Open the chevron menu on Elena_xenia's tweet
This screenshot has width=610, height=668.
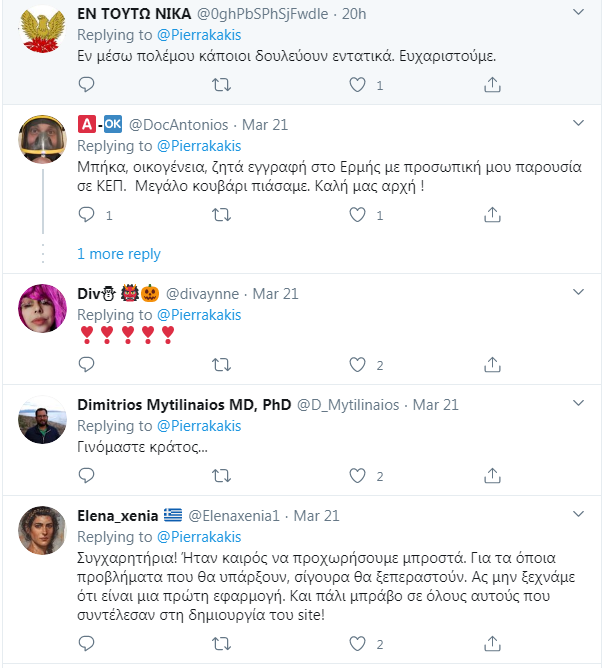578,514
